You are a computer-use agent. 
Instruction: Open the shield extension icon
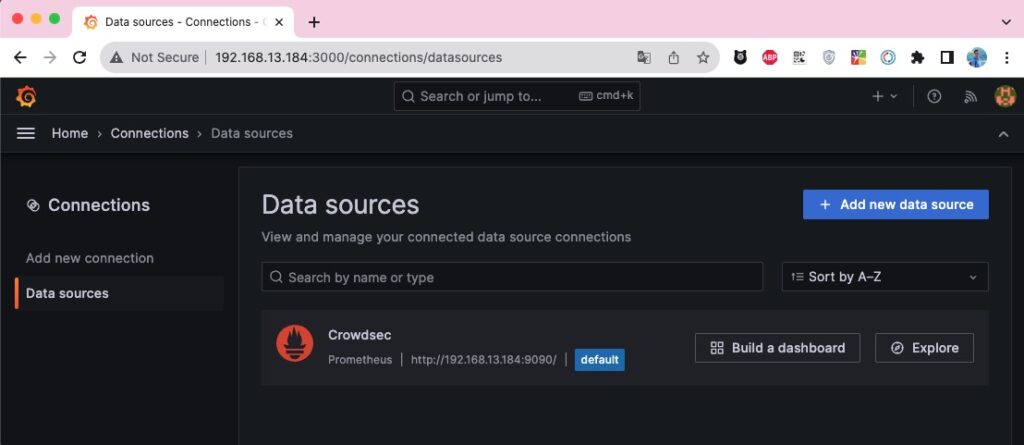click(x=829, y=58)
